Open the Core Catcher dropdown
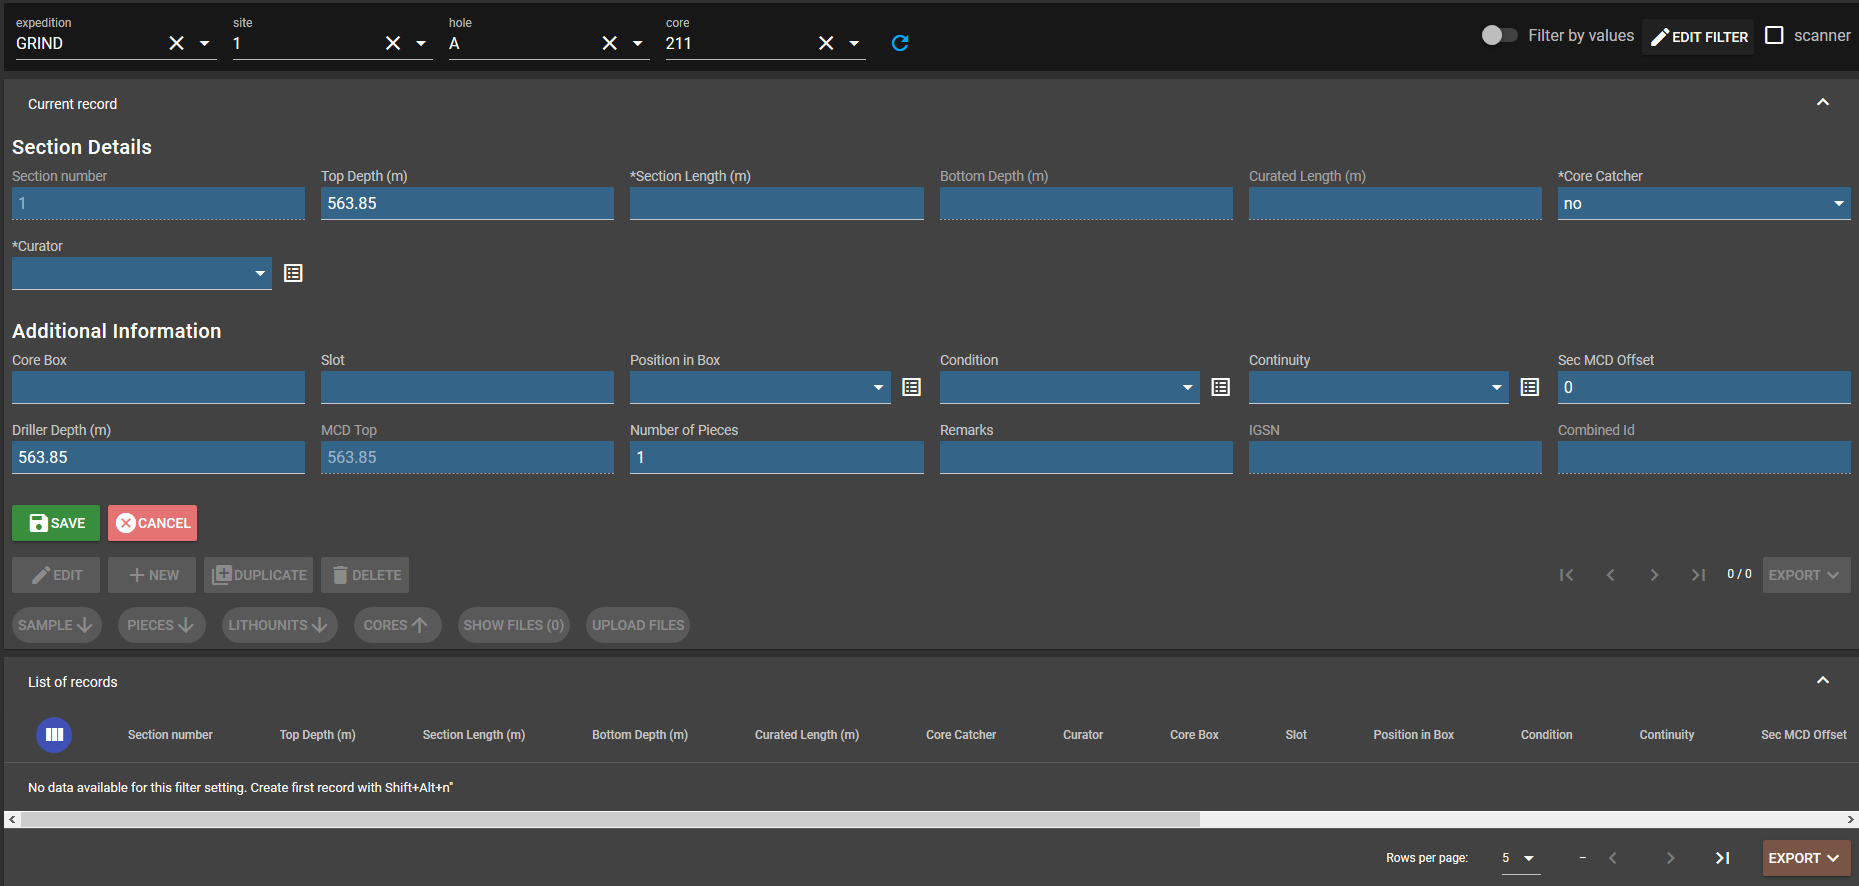The image size is (1859, 886). click(1703, 204)
